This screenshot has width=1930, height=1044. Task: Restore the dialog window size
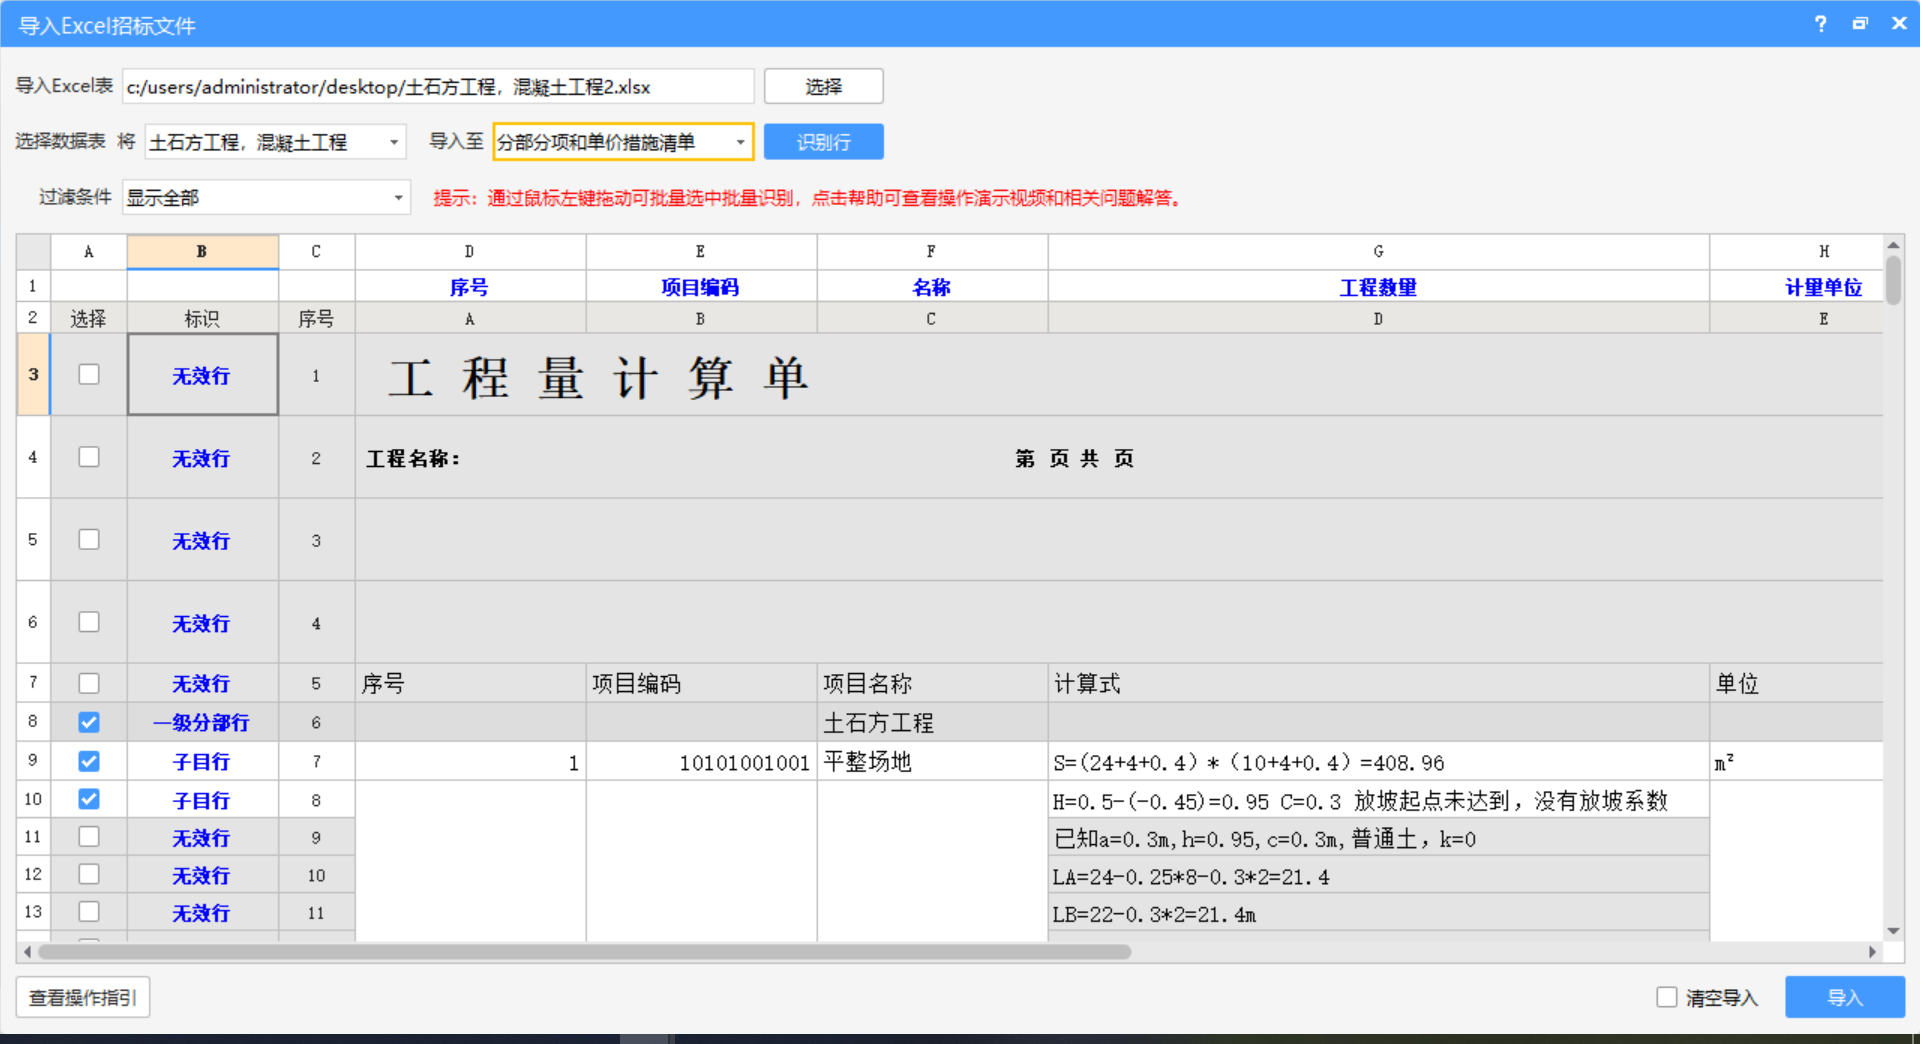pos(1860,24)
